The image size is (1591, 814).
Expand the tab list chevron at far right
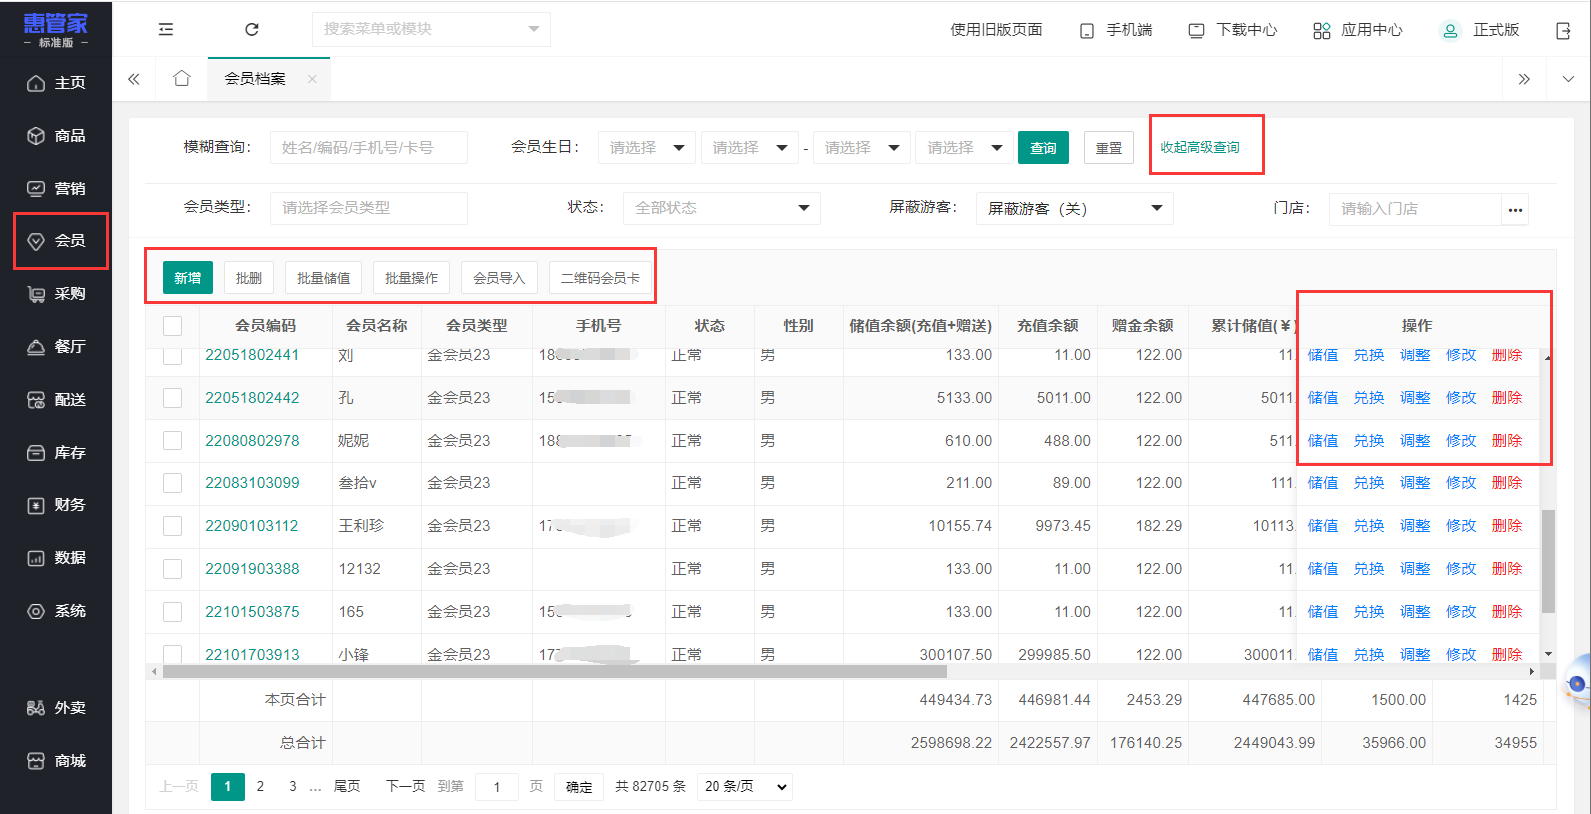(1567, 79)
